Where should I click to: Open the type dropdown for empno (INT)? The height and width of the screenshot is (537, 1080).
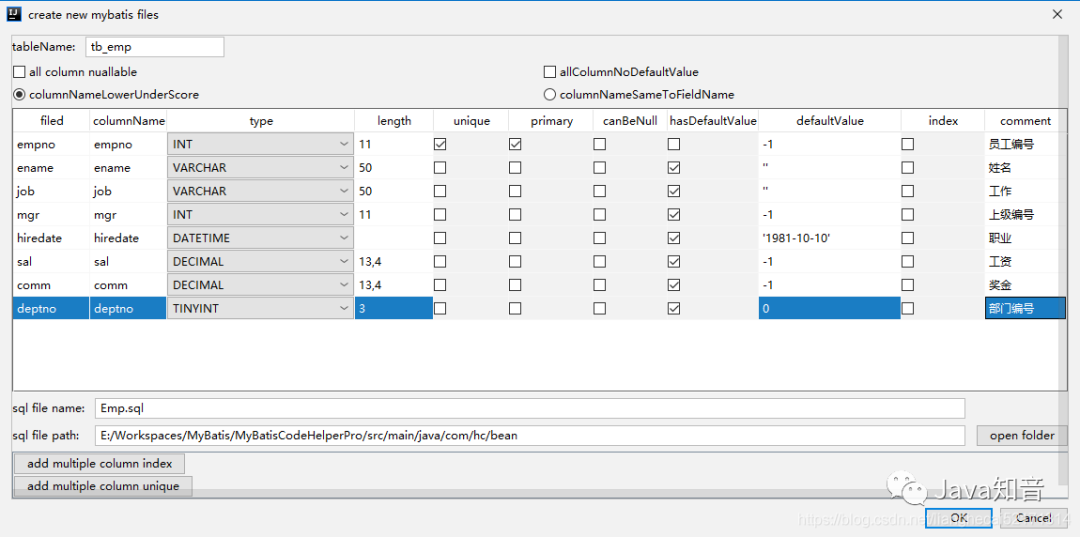pyautogui.click(x=260, y=145)
